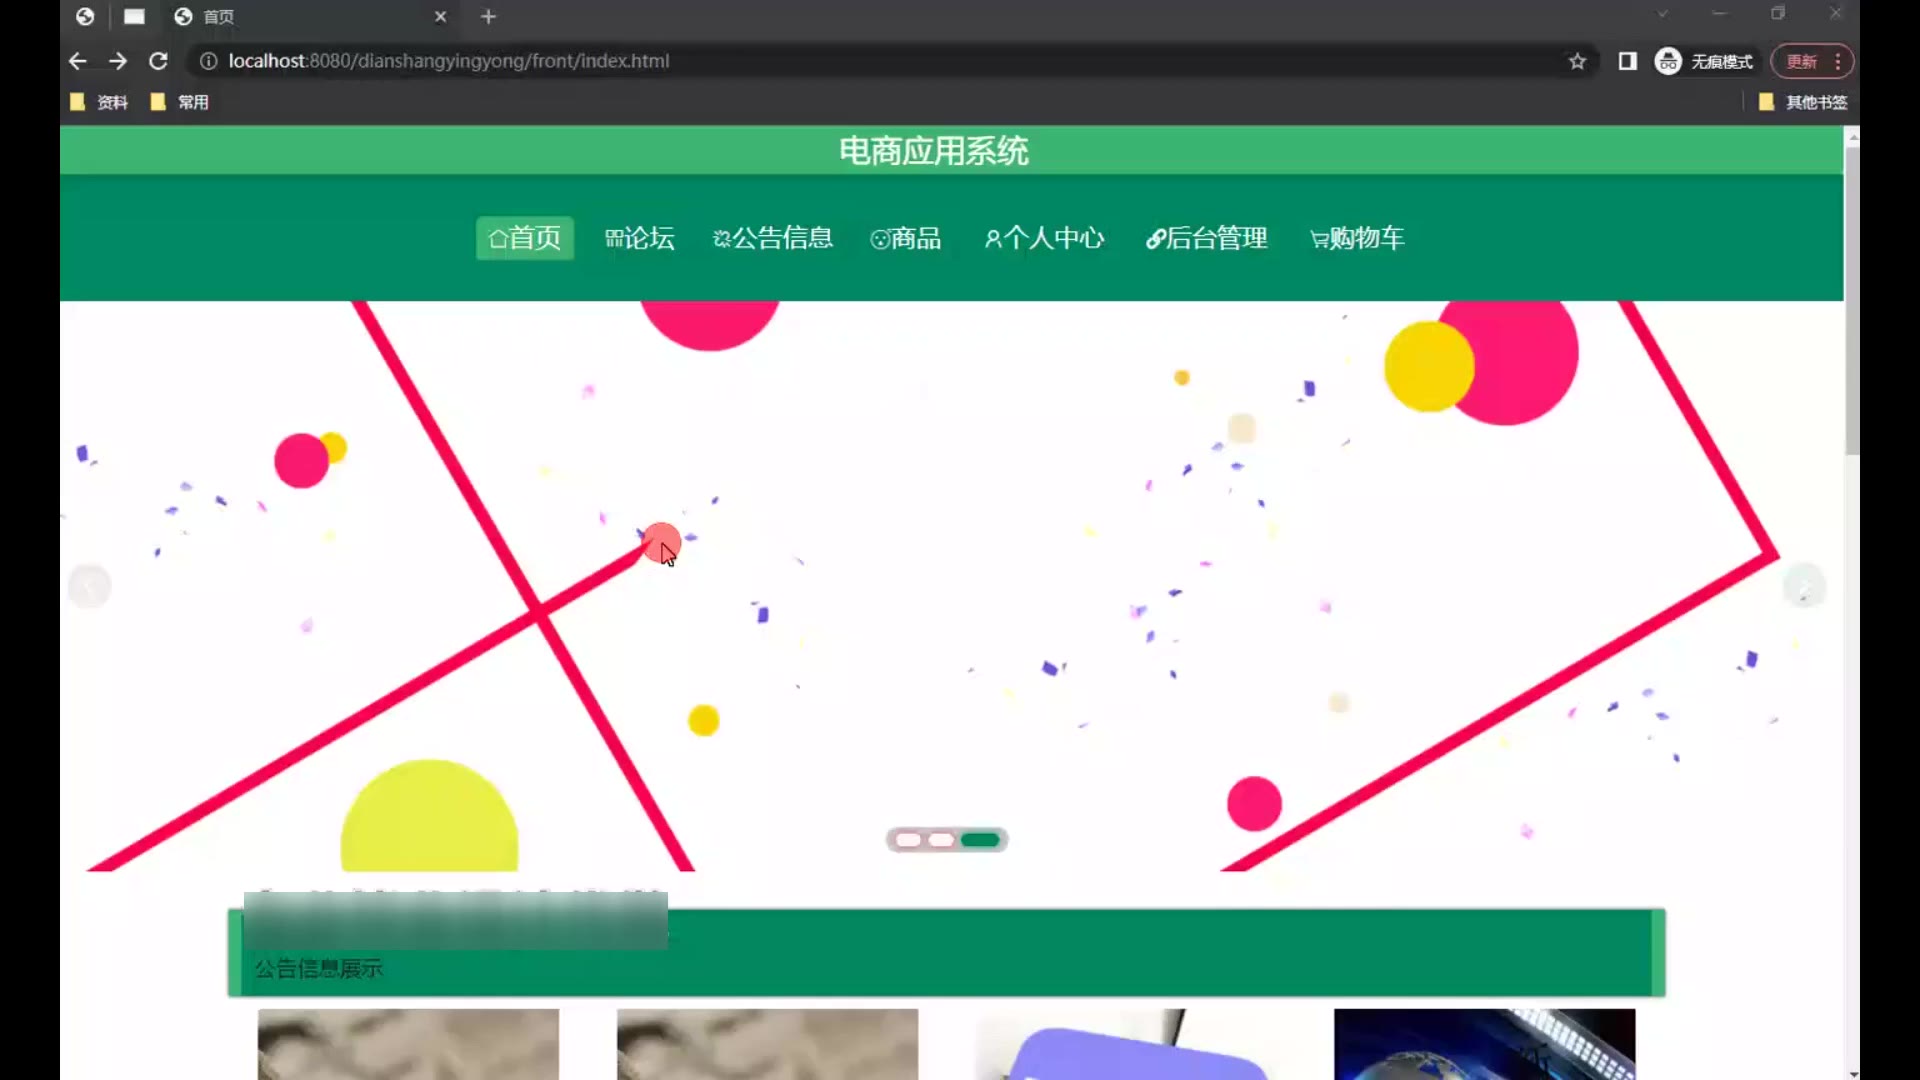Select first carousel indicator dot
This screenshot has height=1080, width=1920.
pyautogui.click(x=908, y=840)
